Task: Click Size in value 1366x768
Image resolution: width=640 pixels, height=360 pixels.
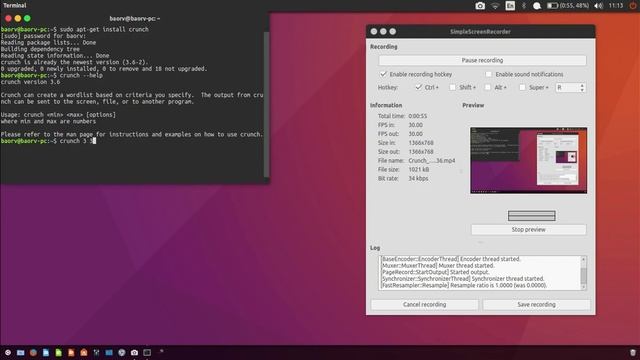Action: (x=421, y=143)
